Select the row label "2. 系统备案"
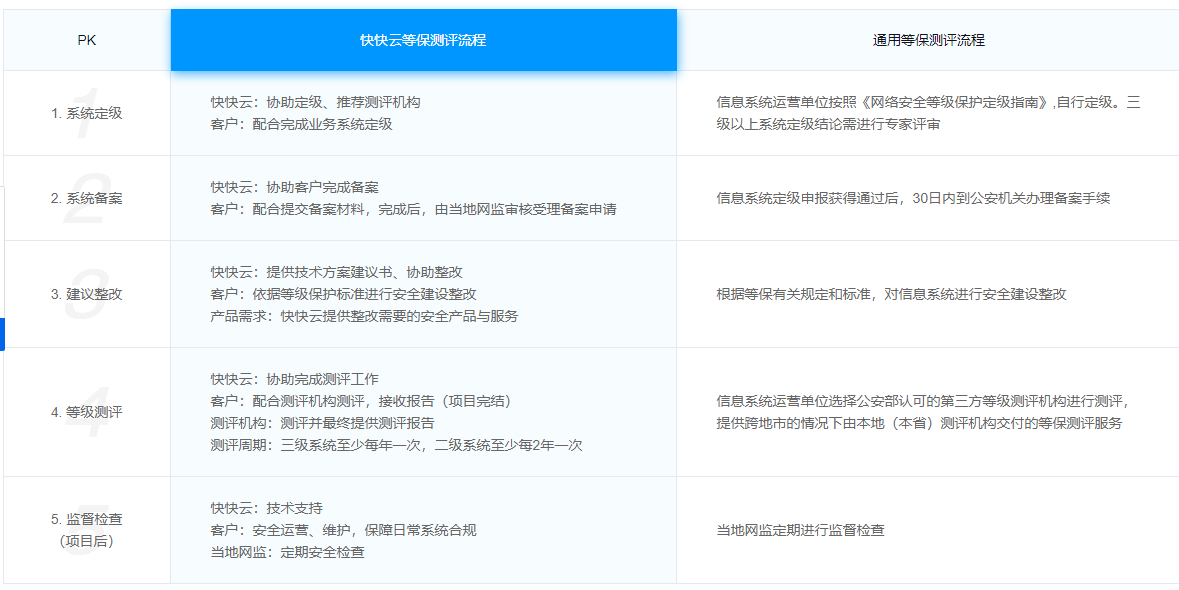This screenshot has width=1179, height=590. click(x=87, y=198)
